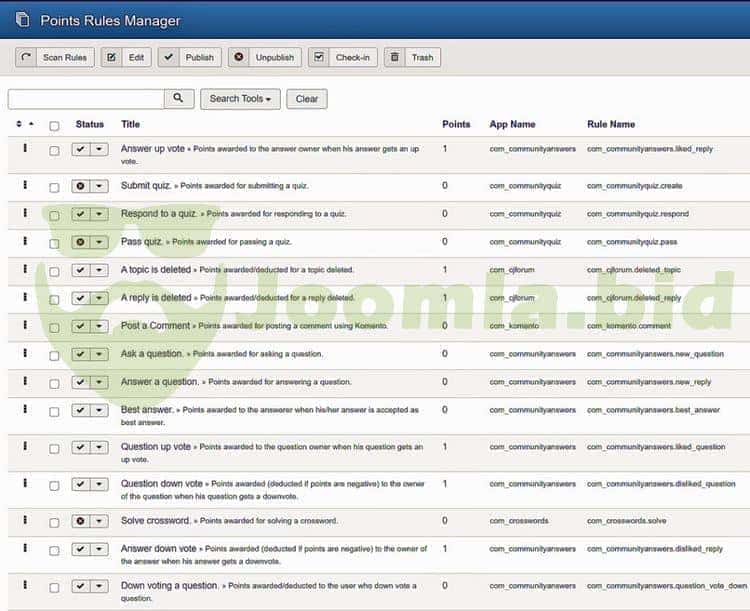Viewport: 750px width, 611px height.
Task: Click drag handle of Question down vote row
Action: [25, 483]
